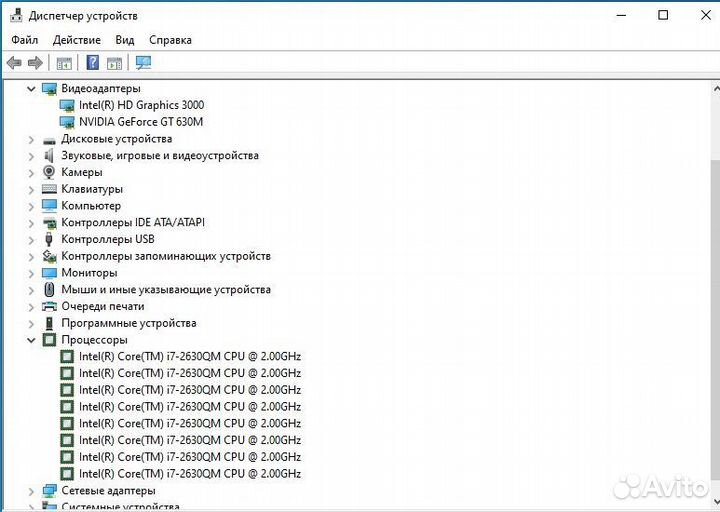Select Intel(R) HD Graphics 3000 entry
This screenshot has width=720, height=512.
pos(141,105)
